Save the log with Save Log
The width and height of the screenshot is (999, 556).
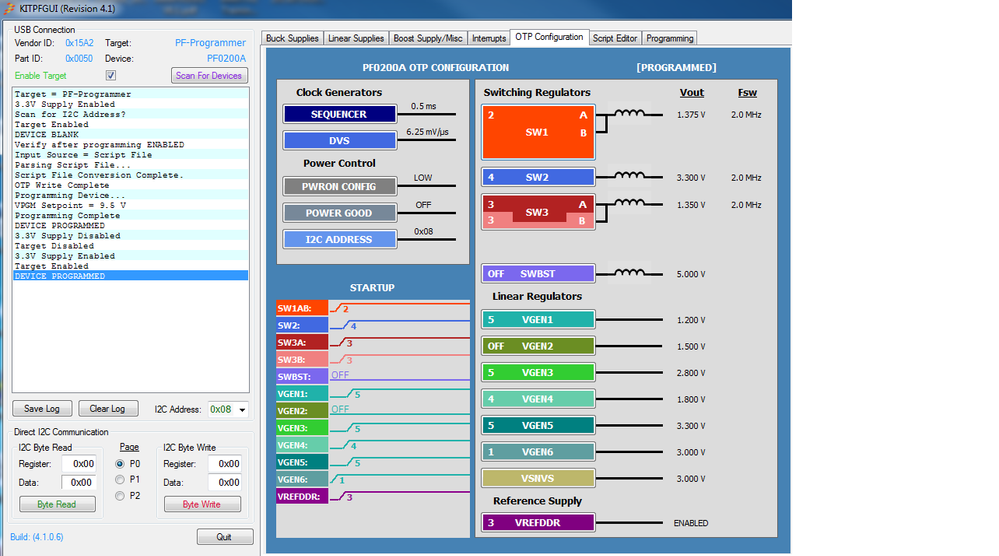tap(42, 409)
